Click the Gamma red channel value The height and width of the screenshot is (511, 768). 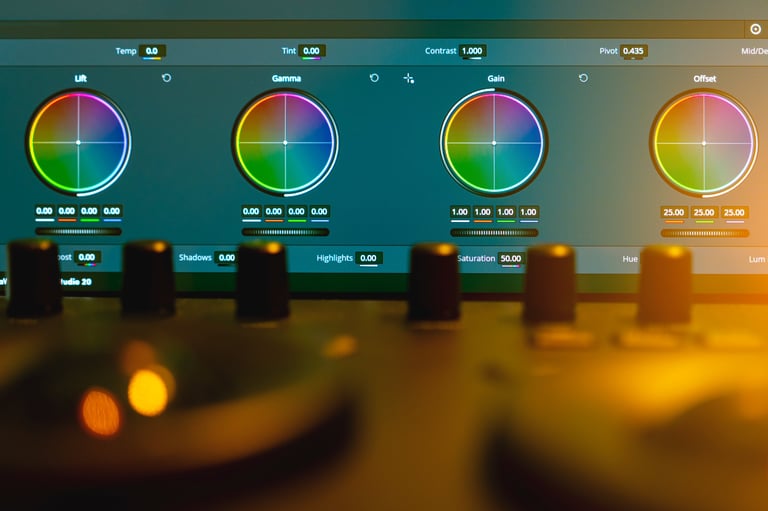tap(274, 212)
